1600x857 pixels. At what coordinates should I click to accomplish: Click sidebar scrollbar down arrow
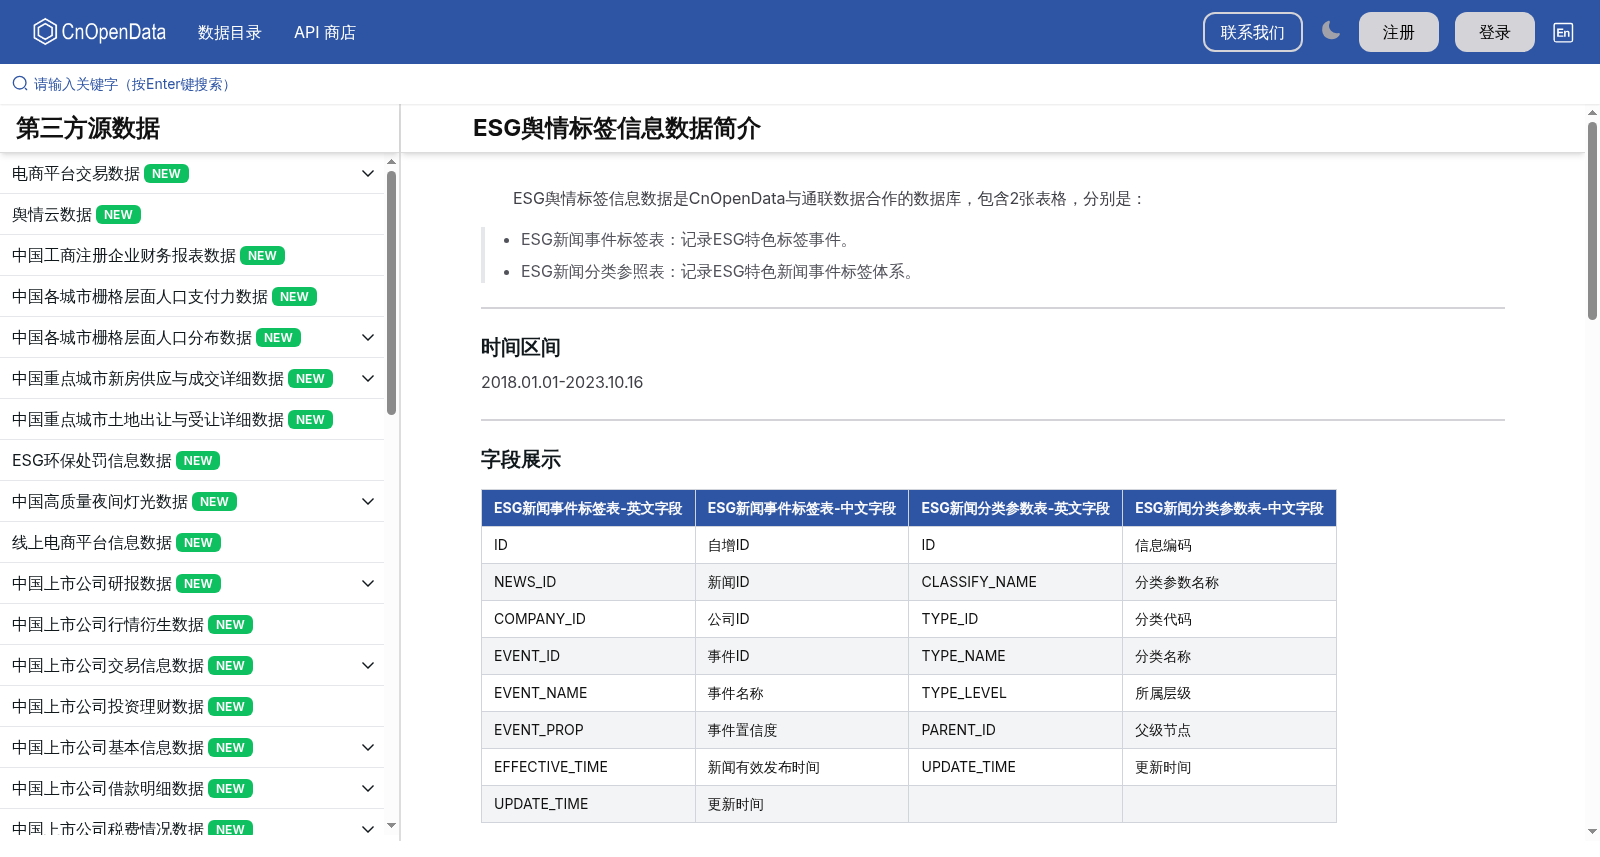(x=392, y=826)
